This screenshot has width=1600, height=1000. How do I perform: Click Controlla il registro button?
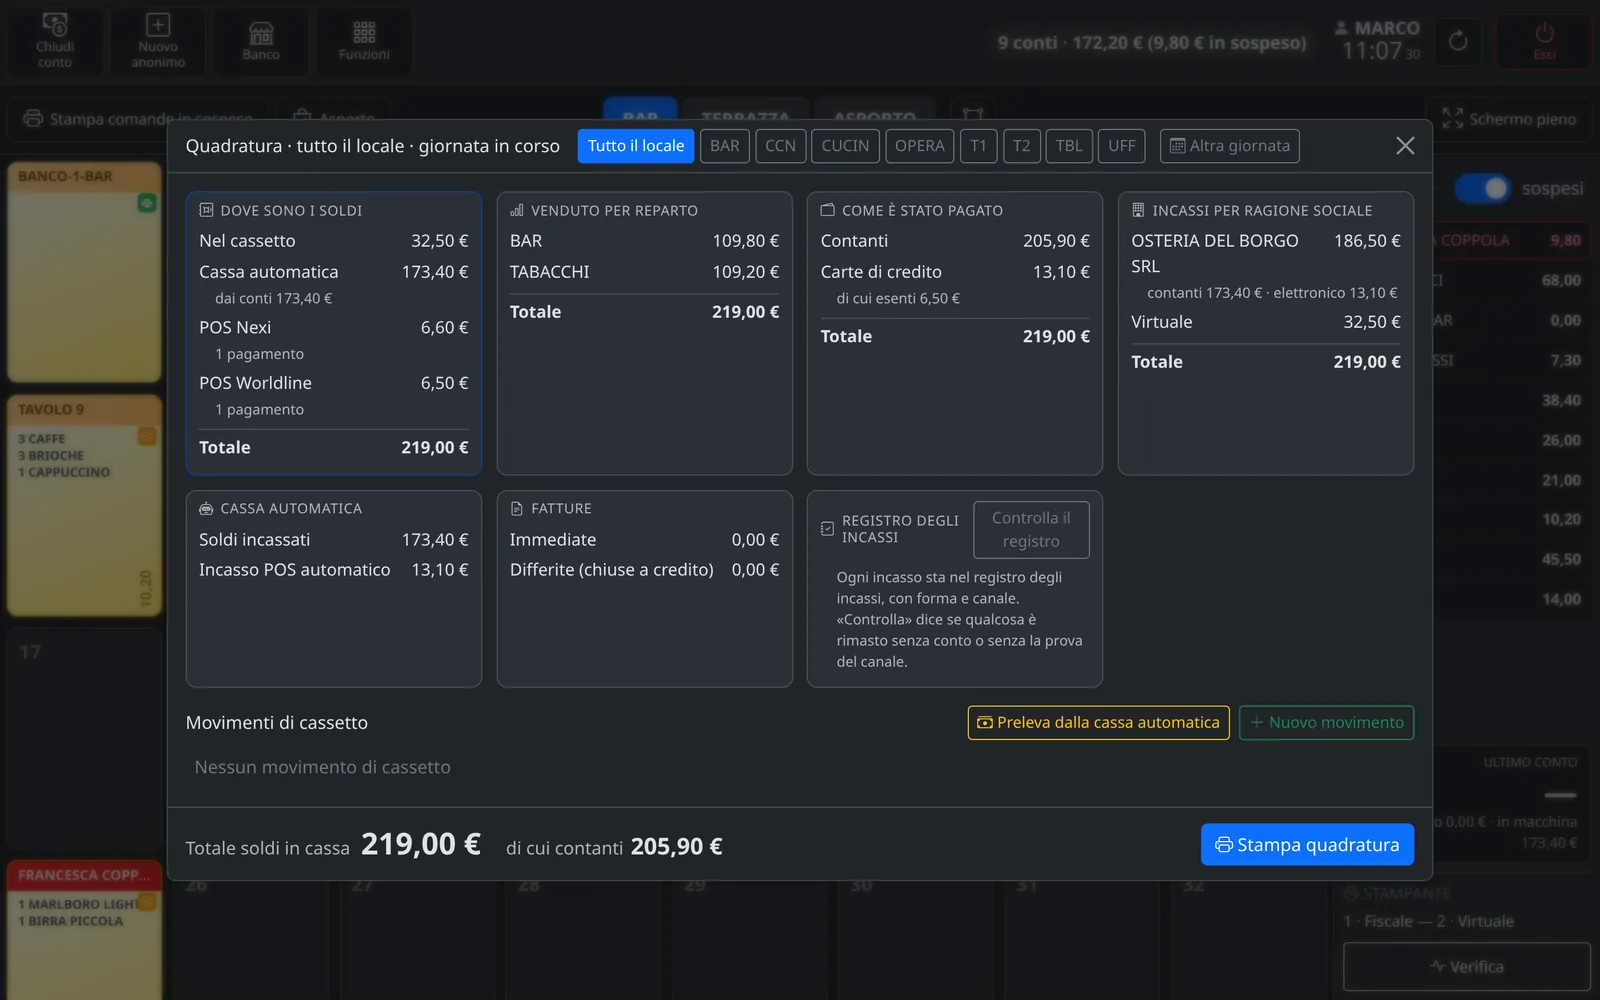pyautogui.click(x=1031, y=530)
